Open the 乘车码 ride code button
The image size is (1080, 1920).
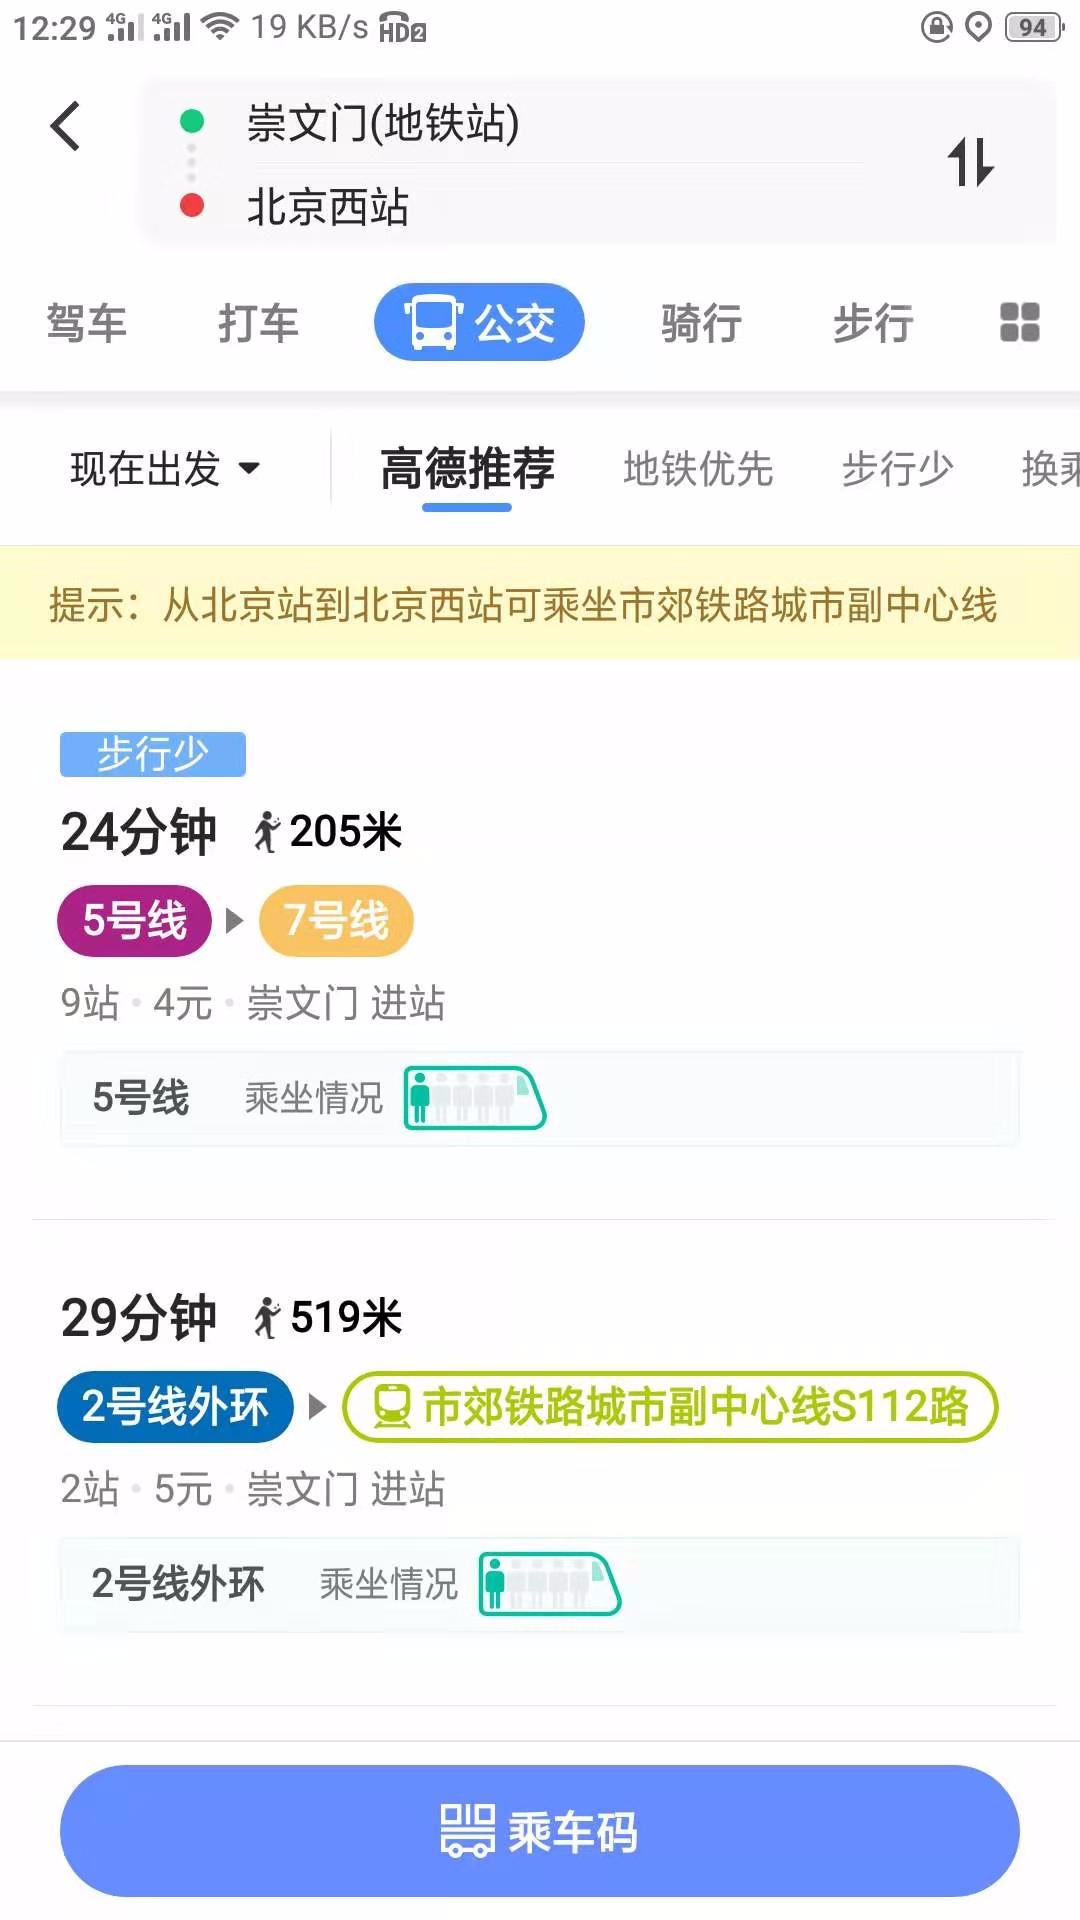(540, 1831)
